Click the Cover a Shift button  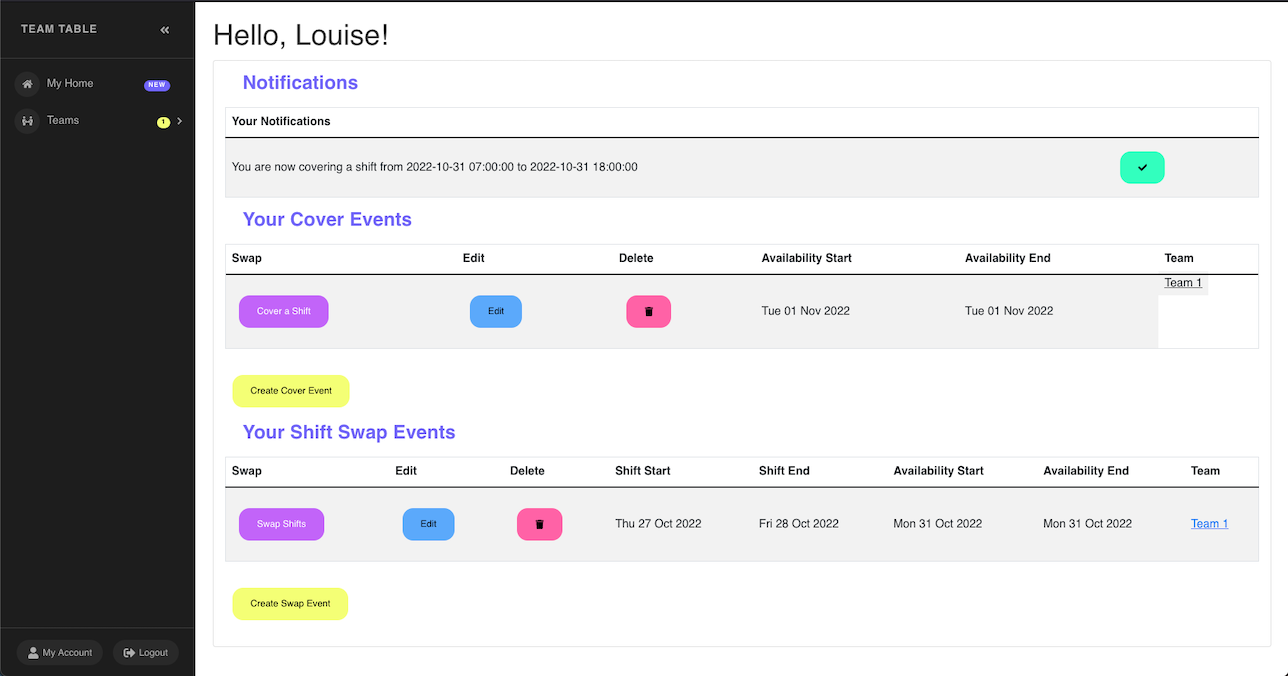pyautogui.click(x=283, y=312)
